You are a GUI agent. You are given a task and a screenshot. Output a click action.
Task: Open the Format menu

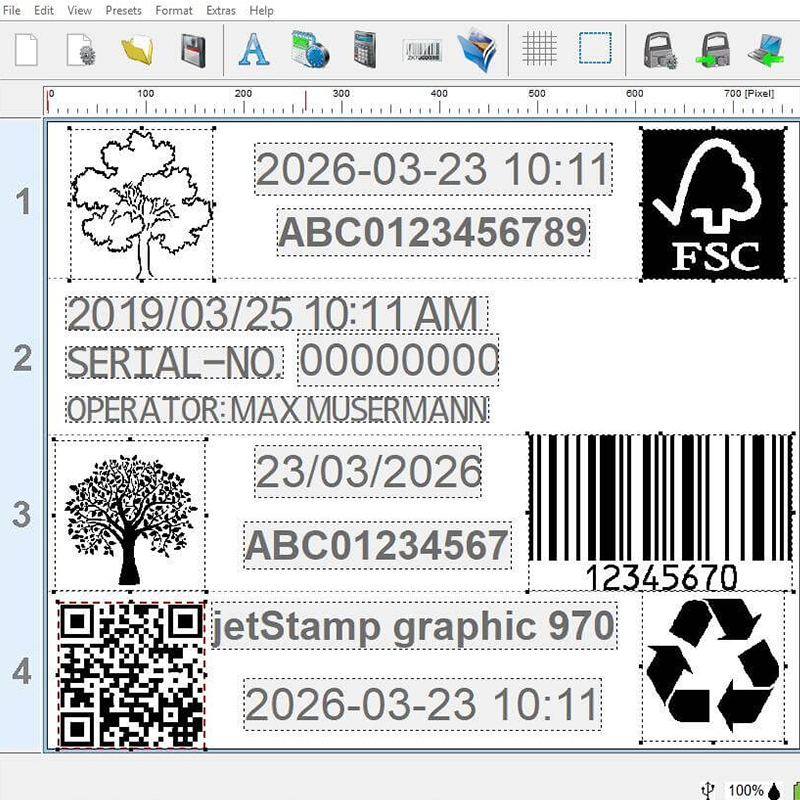tap(174, 10)
